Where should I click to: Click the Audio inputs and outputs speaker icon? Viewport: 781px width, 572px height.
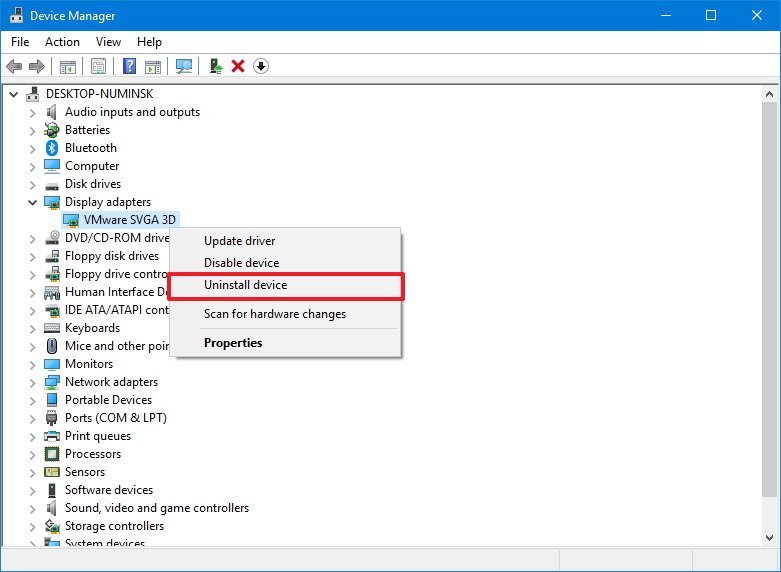pyautogui.click(x=52, y=112)
